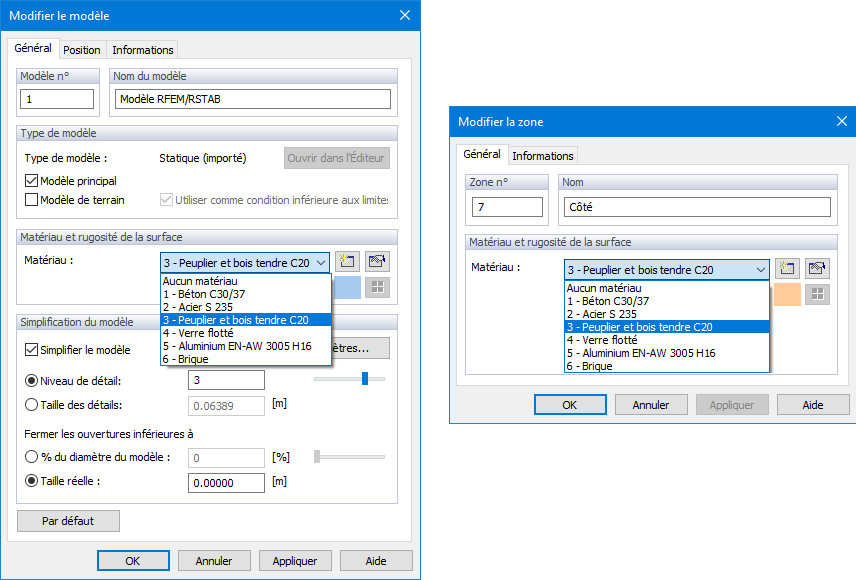Choose 5 - Aluminium EN-AW 3005 H16 in model dialog
This screenshot has width=856, height=580.
click(x=246, y=346)
